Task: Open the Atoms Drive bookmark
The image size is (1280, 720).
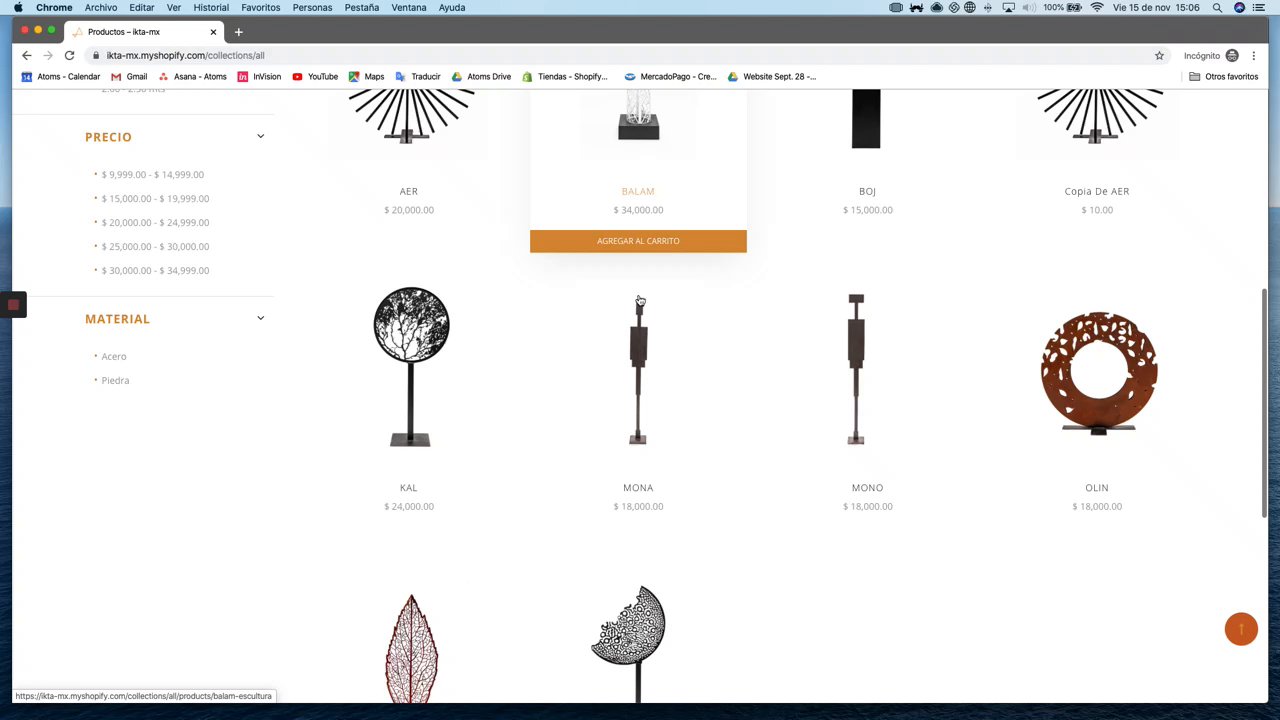Action: 481,76
